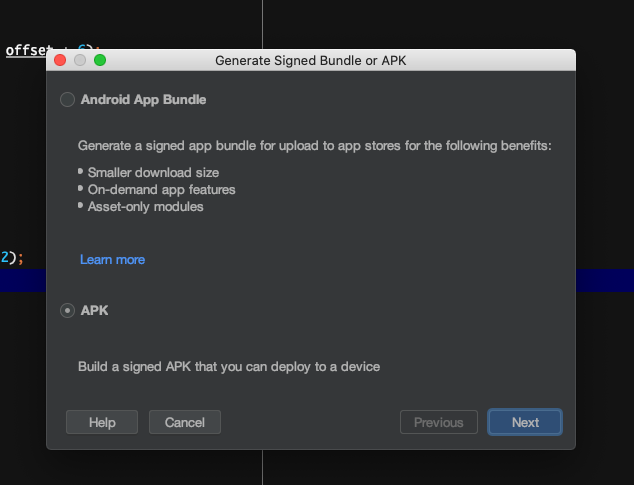The image size is (634, 485).
Task: Click the "On-demand app features" bullet text
Action: click(x=161, y=190)
